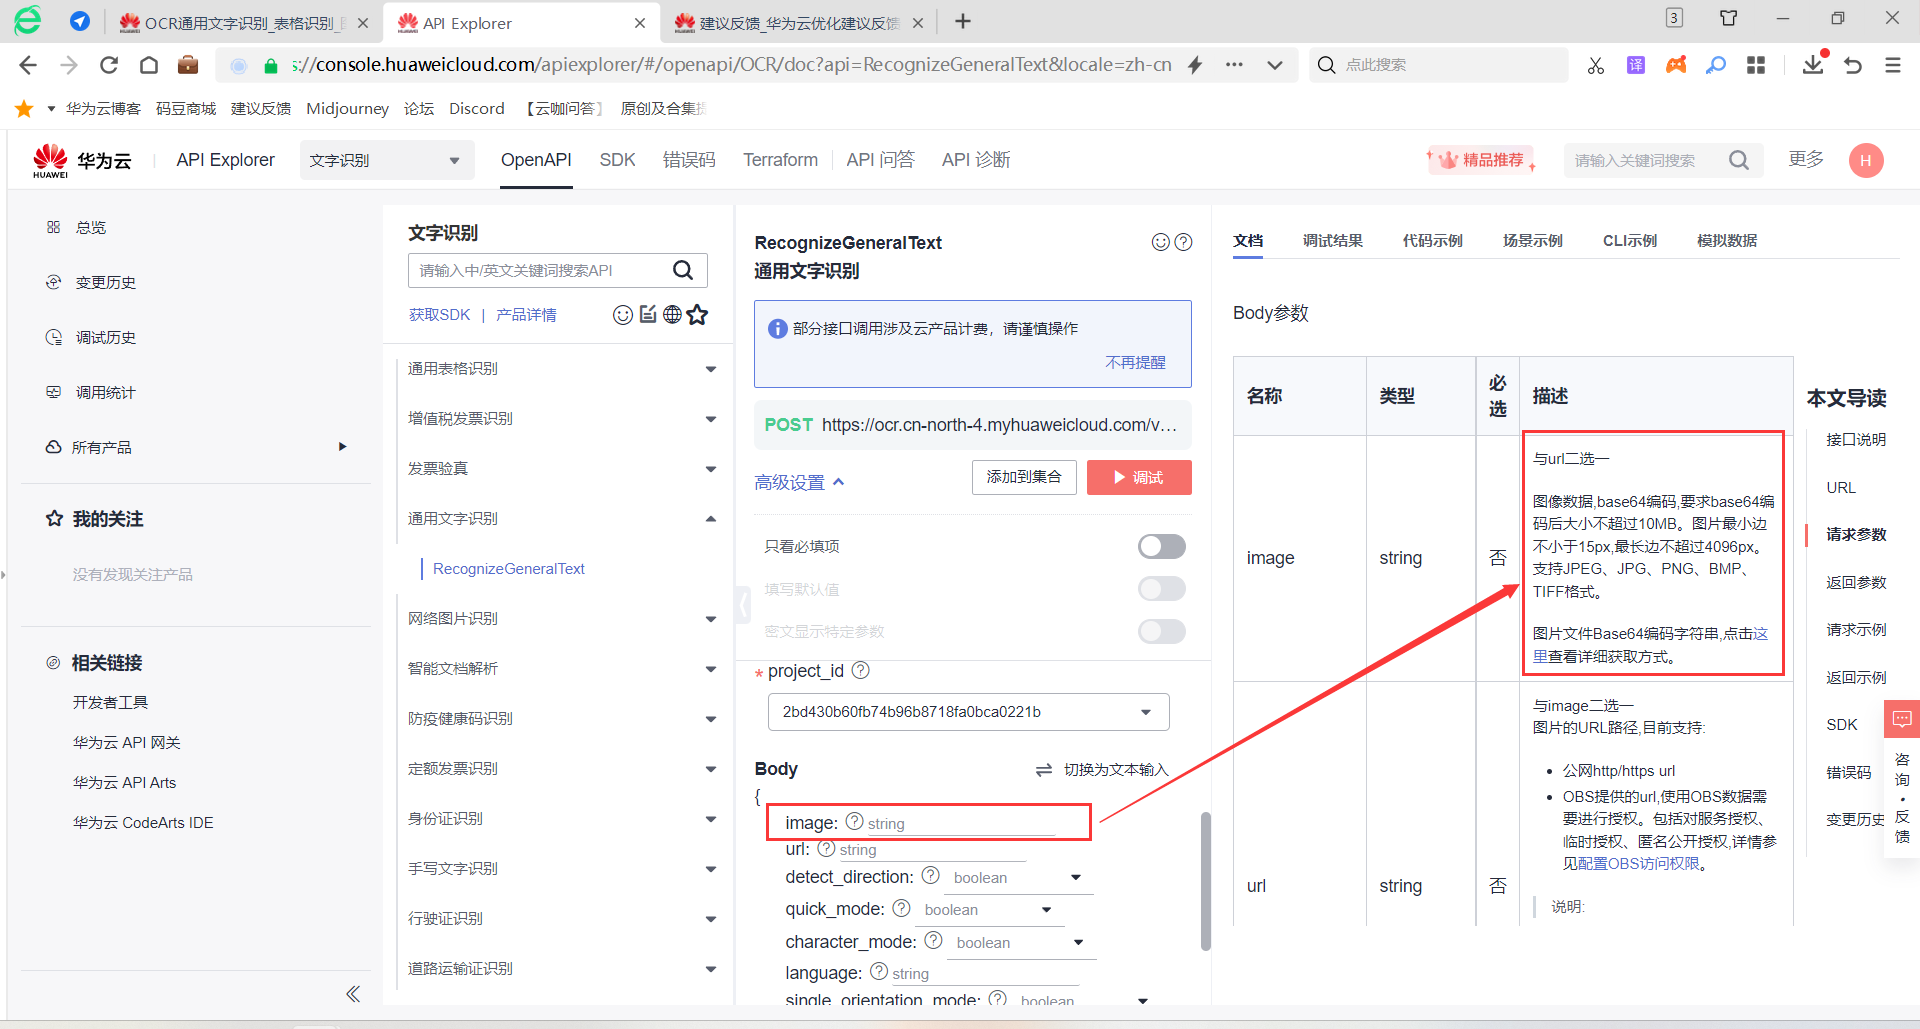Click the image string input field
The height and width of the screenshot is (1029, 1920).
coord(960,823)
